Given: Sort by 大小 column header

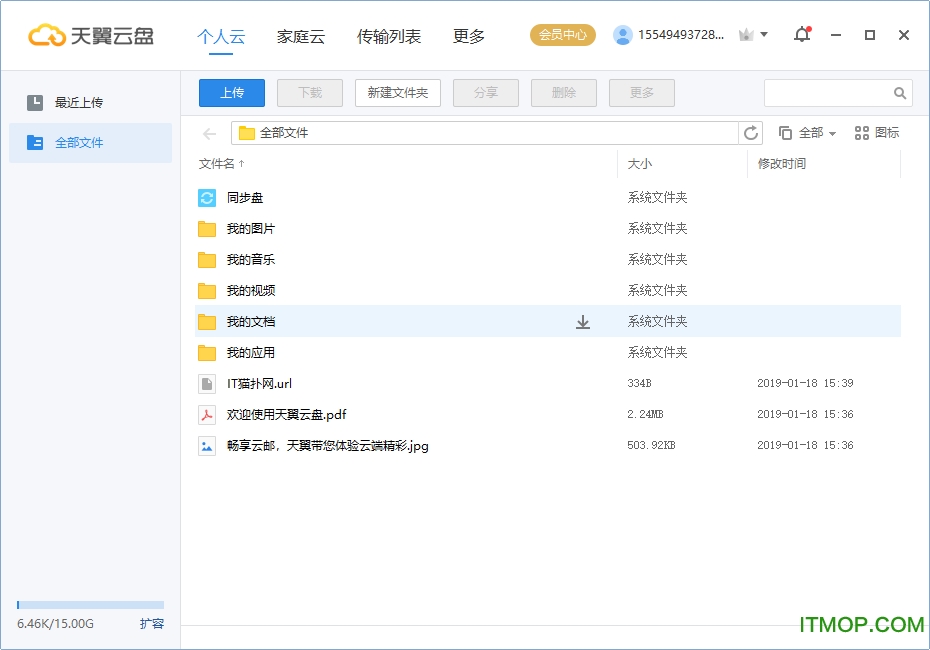Looking at the screenshot, I should point(639,164).
